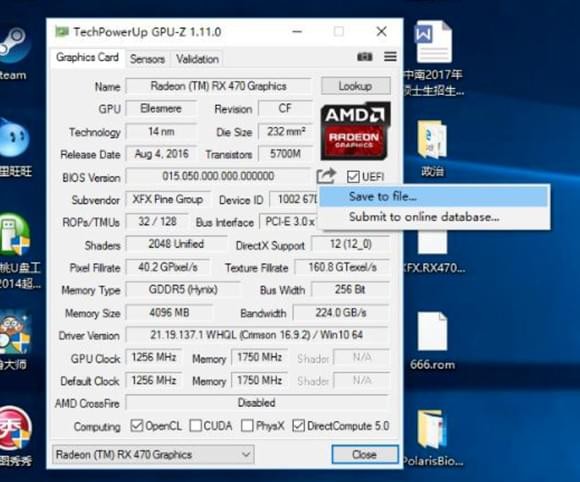Click the Transistors value 5700M

pos(285,154)
